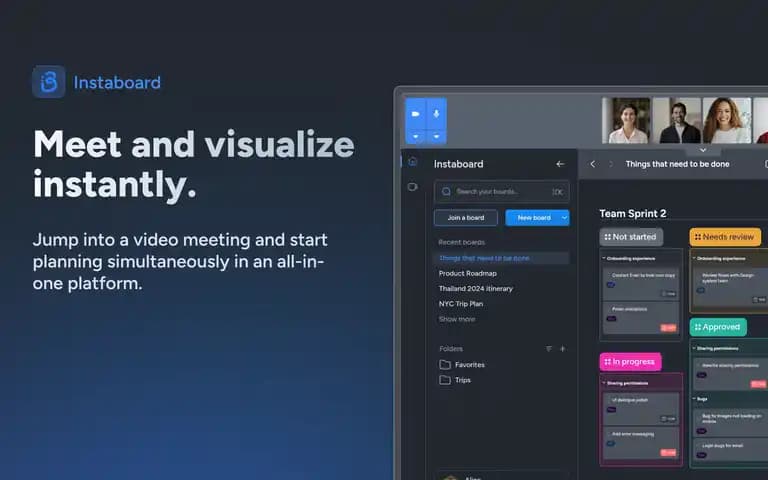Screen dimensions: 768x480
Task: Click the Team Sprint 2 title
Action: [x=632, y=214]
